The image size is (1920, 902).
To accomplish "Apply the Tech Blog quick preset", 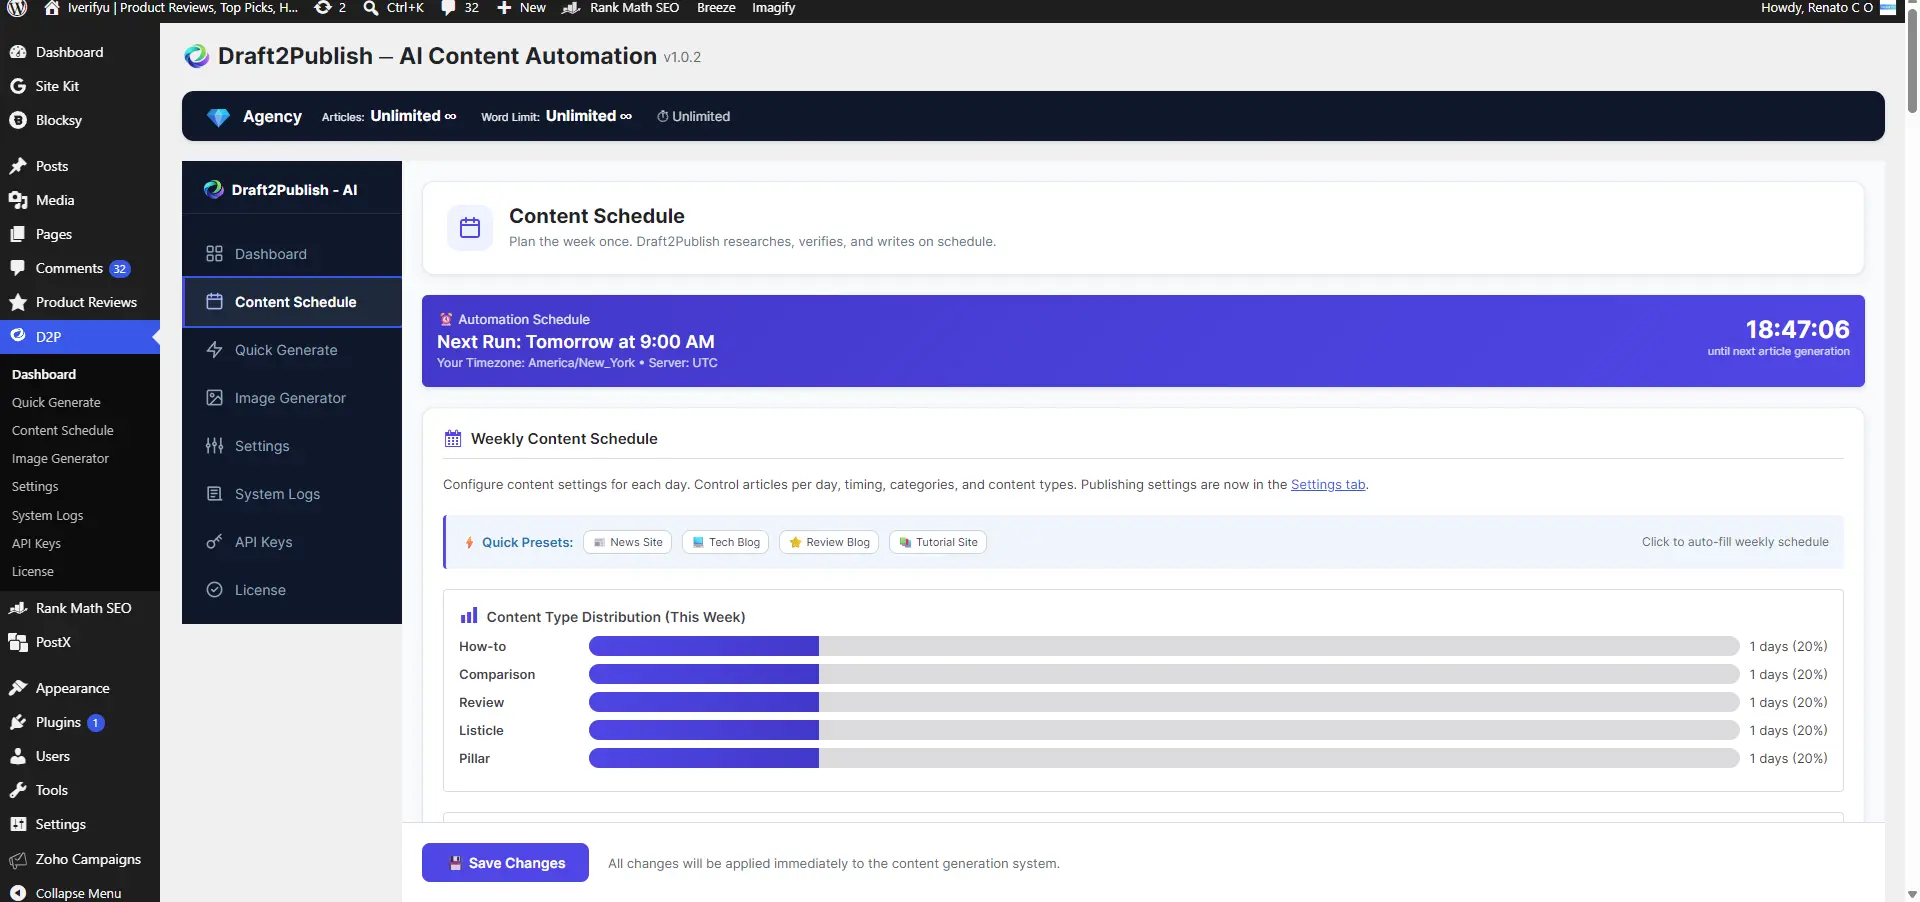I will pos(725,542).
